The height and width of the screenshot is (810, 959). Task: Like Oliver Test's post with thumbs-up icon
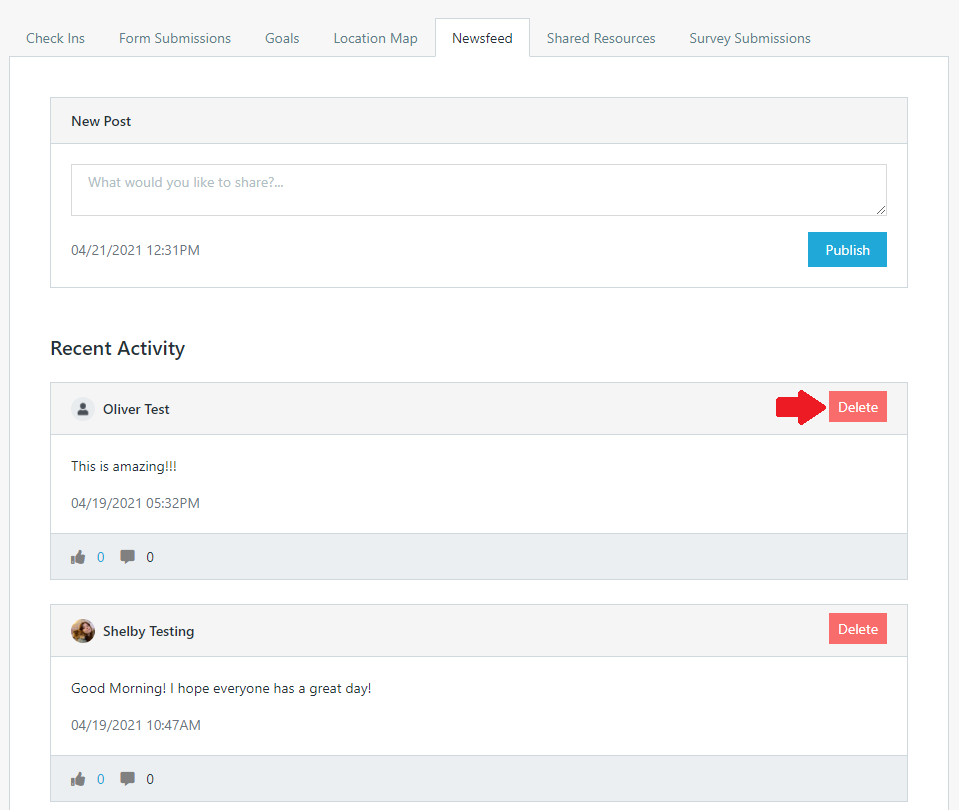click(78, 557)
